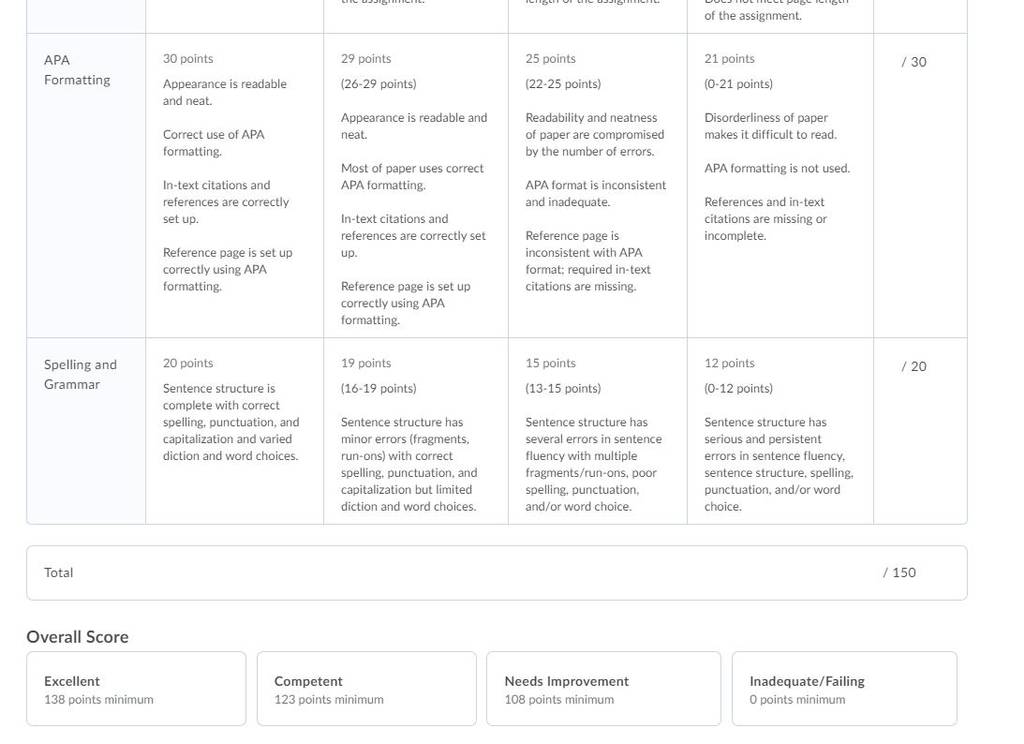The height and width of the screenshot is (744, 1024).
Task: Choose the Competent overall score card
Action: pyautogui.click(x=366, y=688)
